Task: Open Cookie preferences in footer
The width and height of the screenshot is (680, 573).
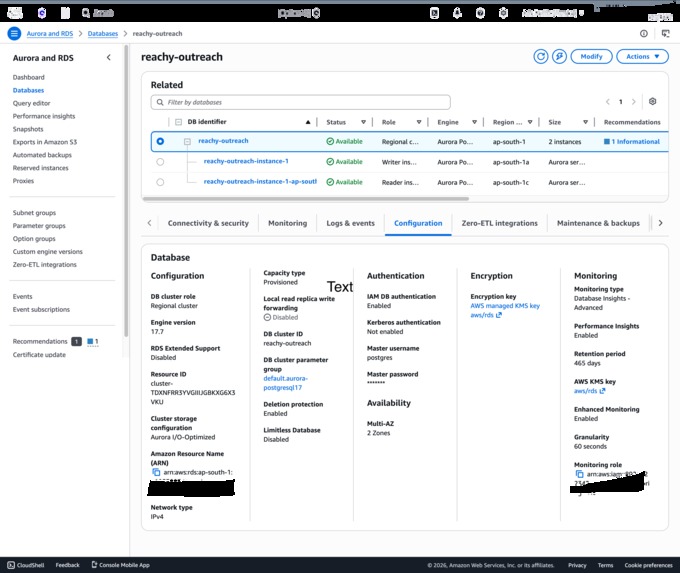Action: 648,565
